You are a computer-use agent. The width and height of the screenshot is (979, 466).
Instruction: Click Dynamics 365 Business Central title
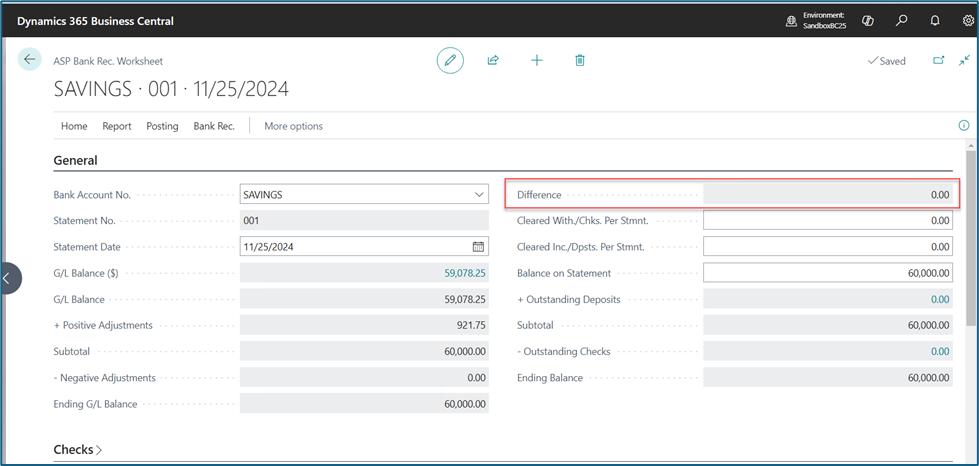(x=96, y=21)
